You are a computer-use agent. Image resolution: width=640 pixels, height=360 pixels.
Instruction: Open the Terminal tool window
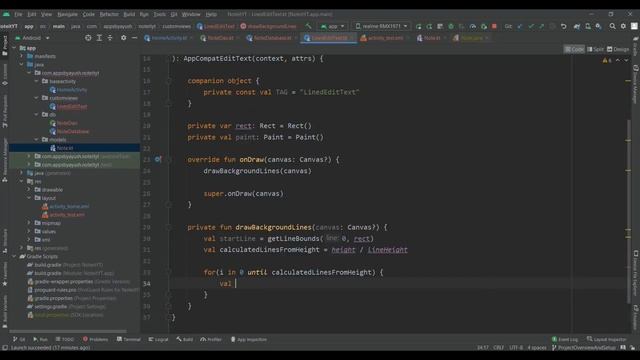click(129, 339)
